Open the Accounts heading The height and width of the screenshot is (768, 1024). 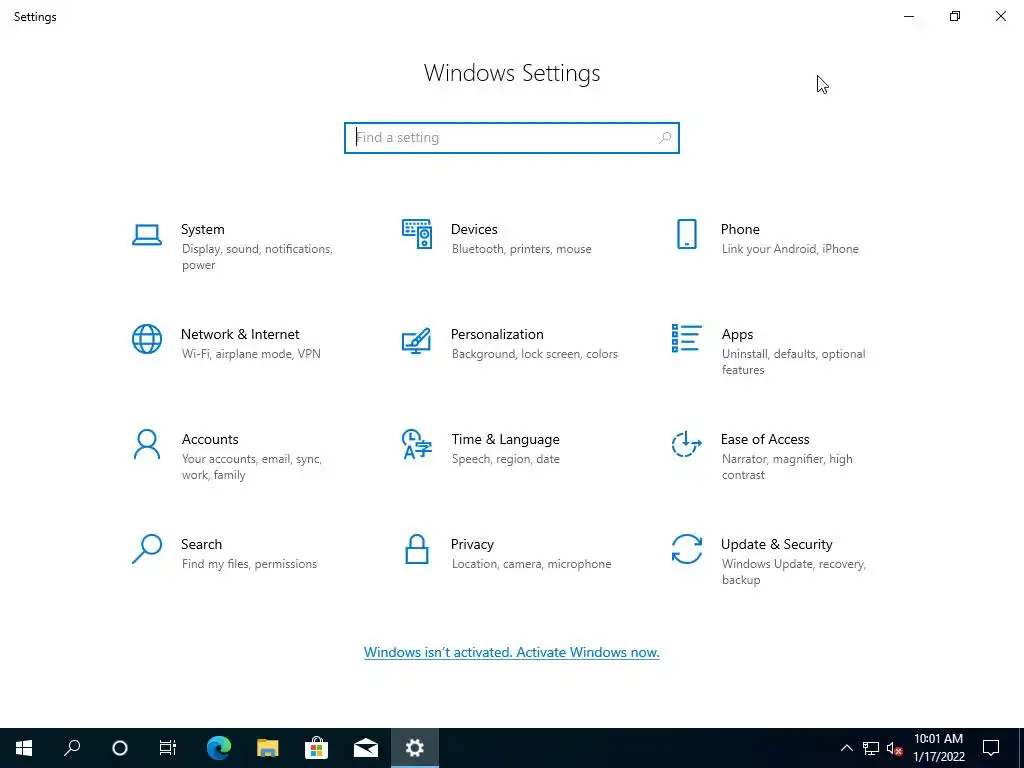coord(210,440)
